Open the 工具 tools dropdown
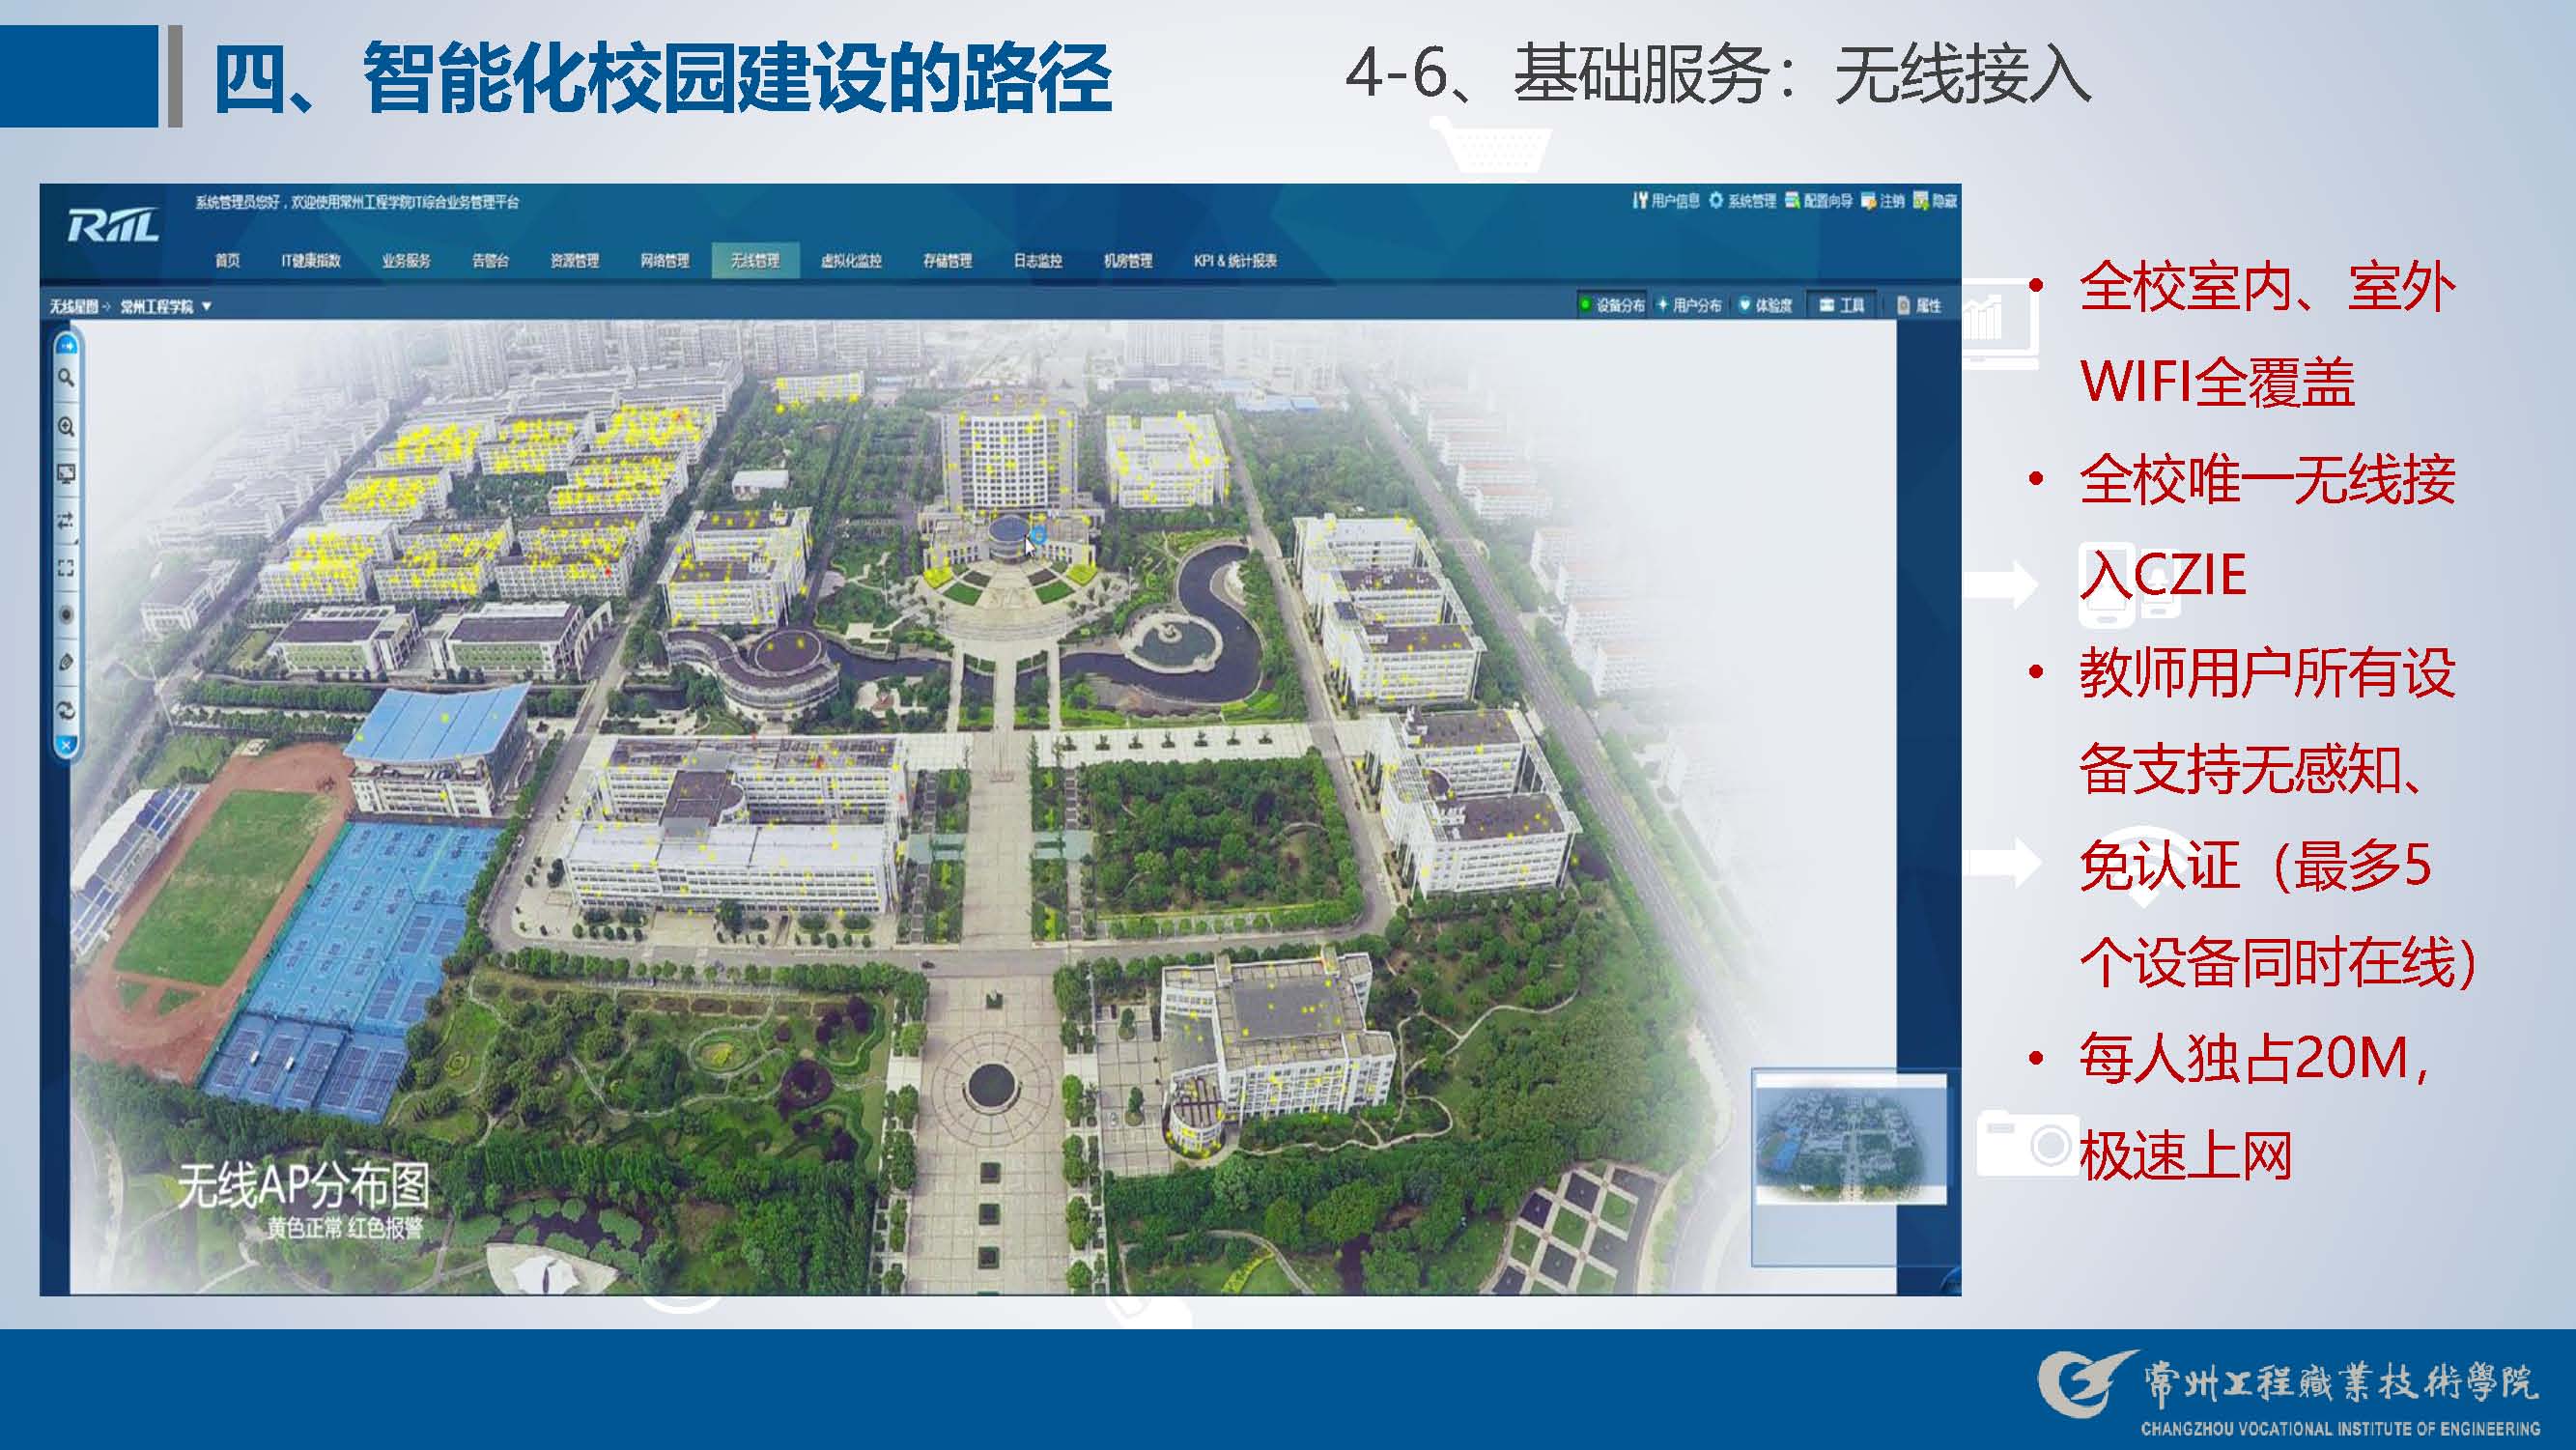 pyautogui.click(x=1842, y=305)
